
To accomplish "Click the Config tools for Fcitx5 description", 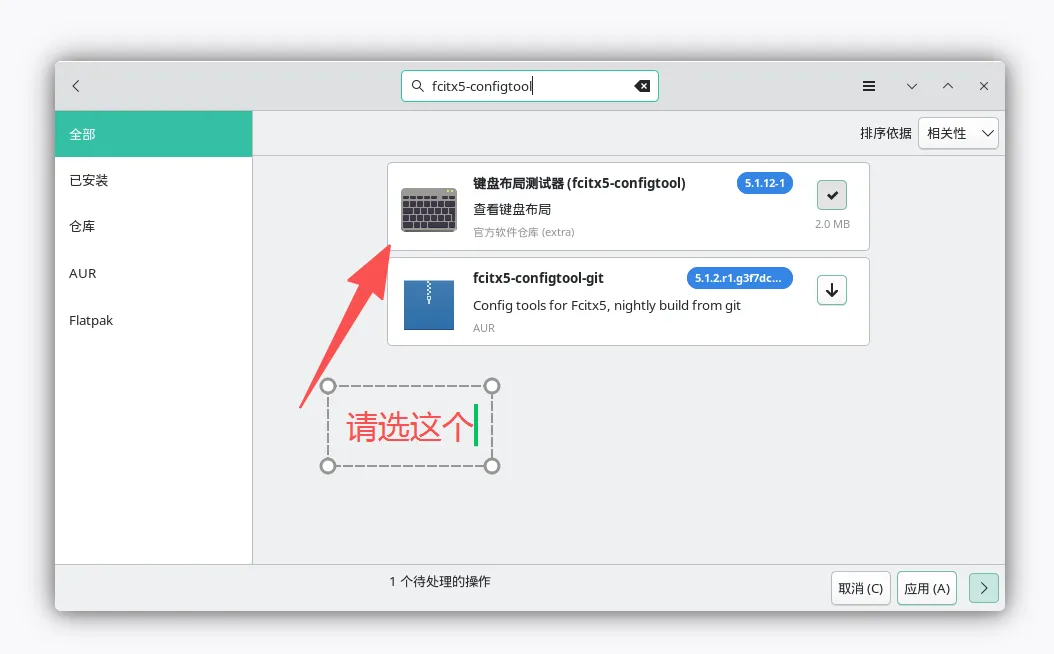I will click(606, 305).
